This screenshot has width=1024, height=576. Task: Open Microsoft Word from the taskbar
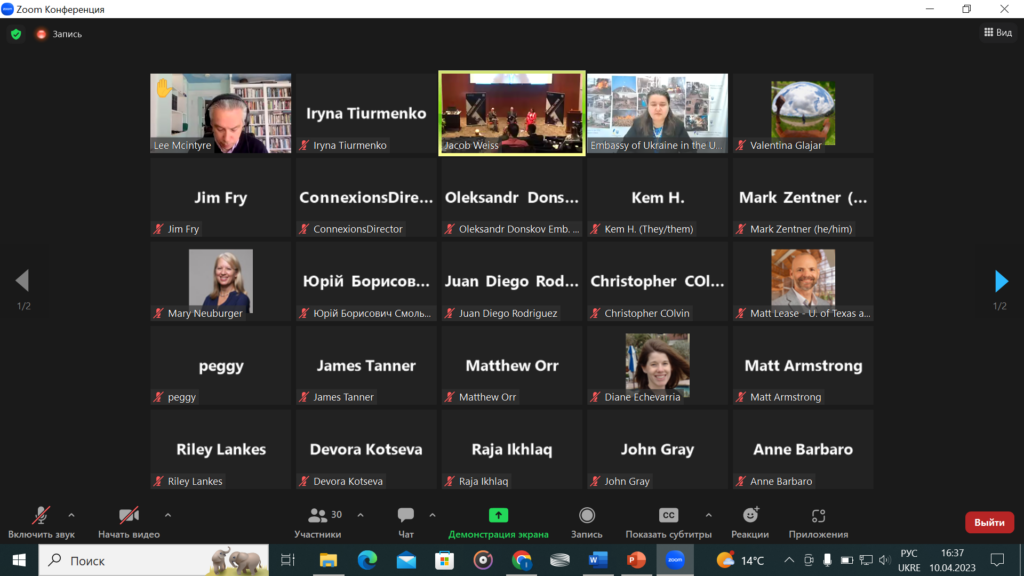point(598,560)
